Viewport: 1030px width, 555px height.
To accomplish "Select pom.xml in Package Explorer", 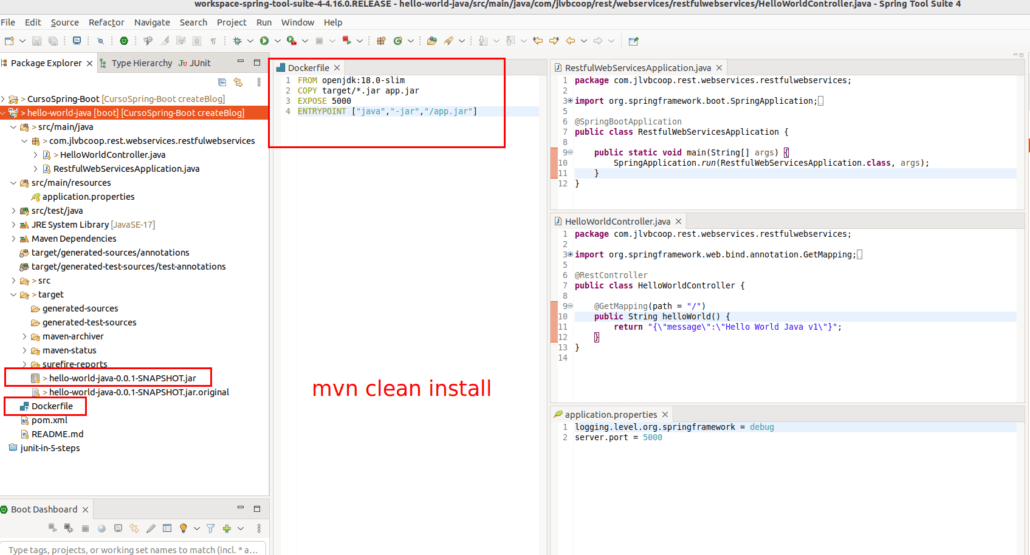I will click(49, 420).
